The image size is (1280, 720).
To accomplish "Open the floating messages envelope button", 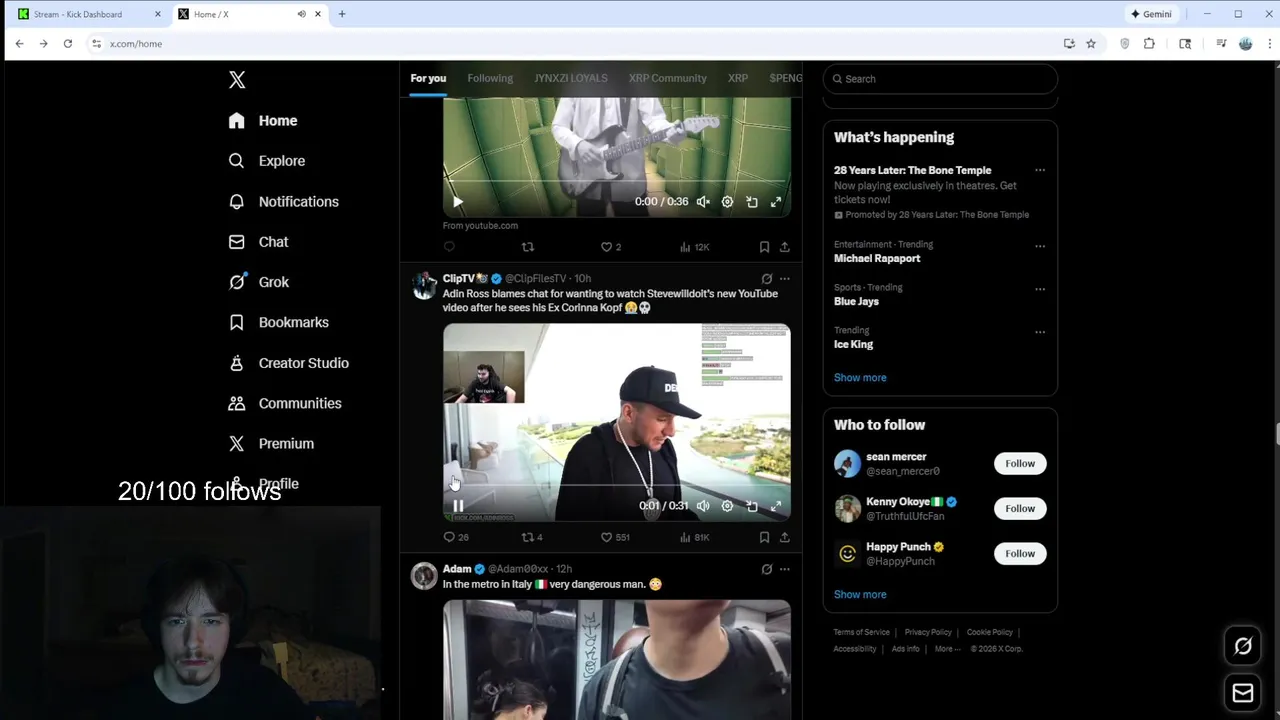I will coord(1243,693).
